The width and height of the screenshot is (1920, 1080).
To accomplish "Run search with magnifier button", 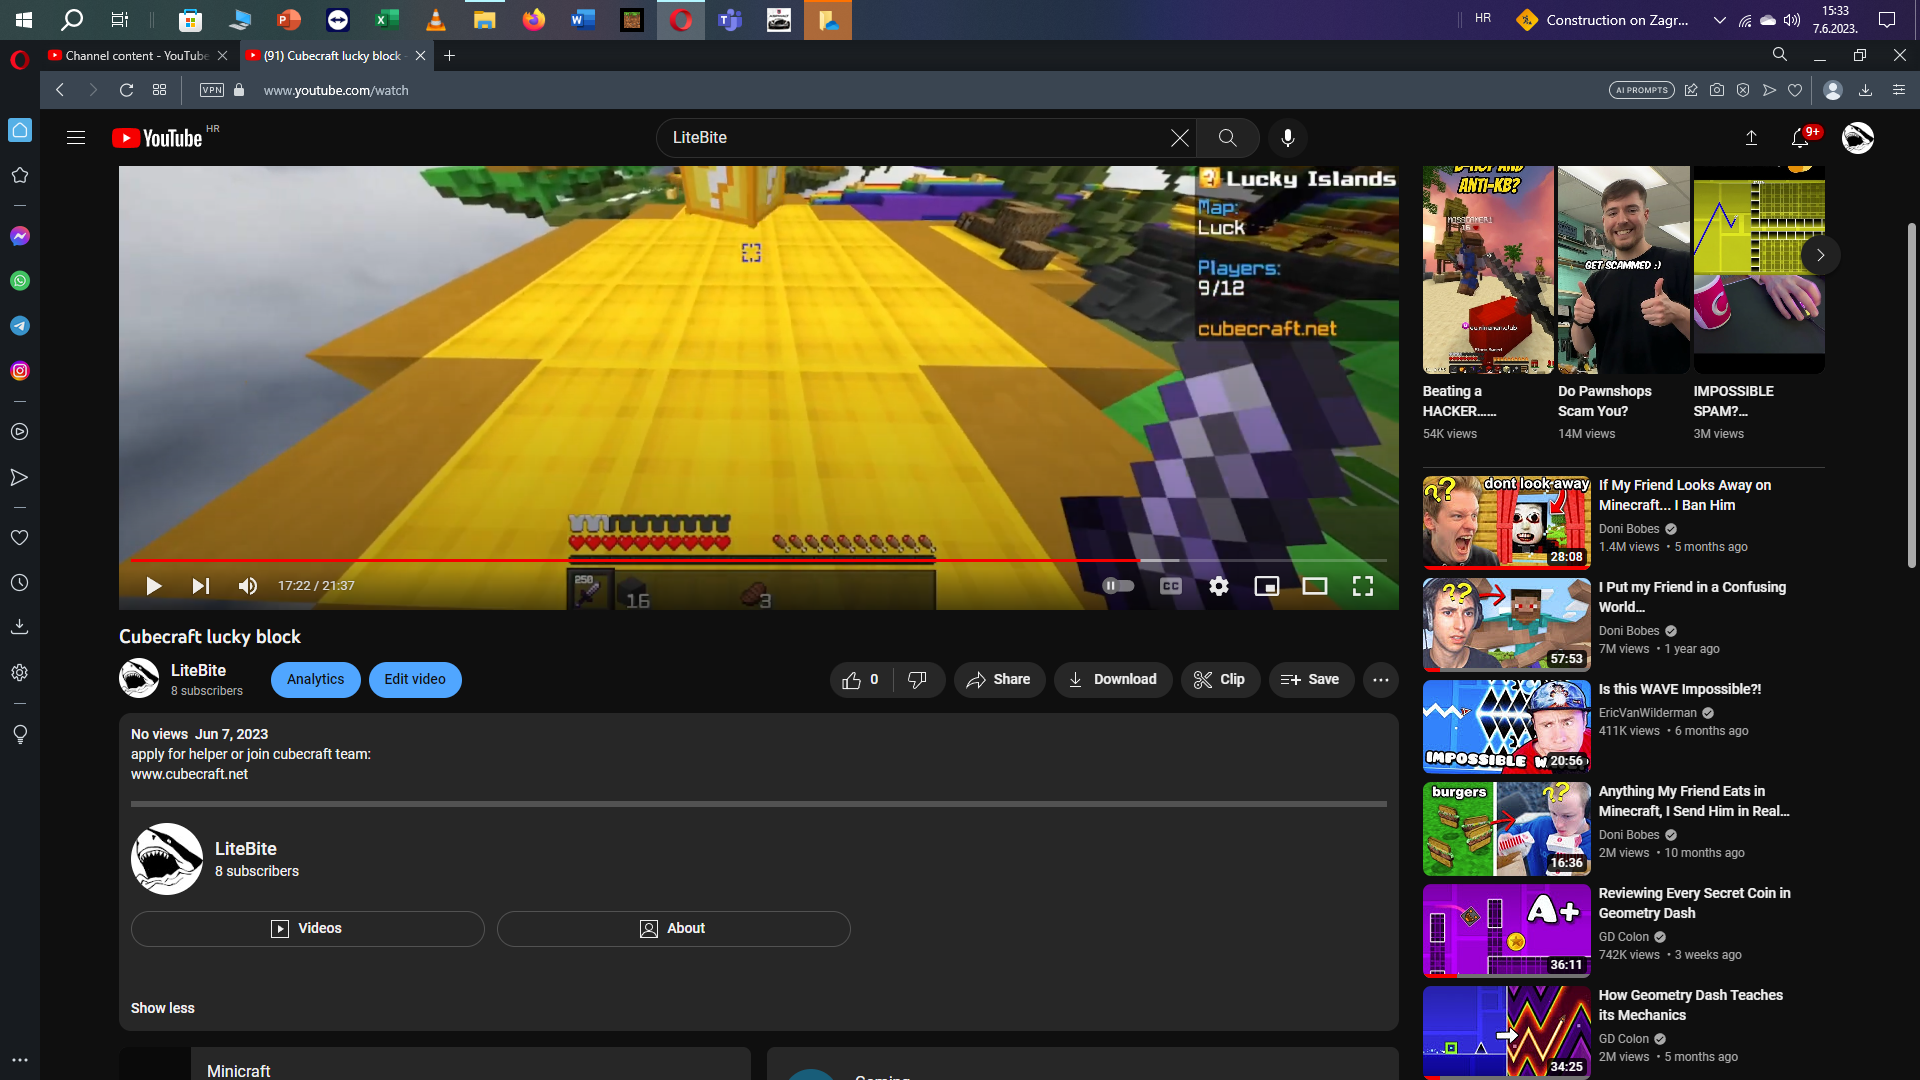I will click(x=1227, y=138).
